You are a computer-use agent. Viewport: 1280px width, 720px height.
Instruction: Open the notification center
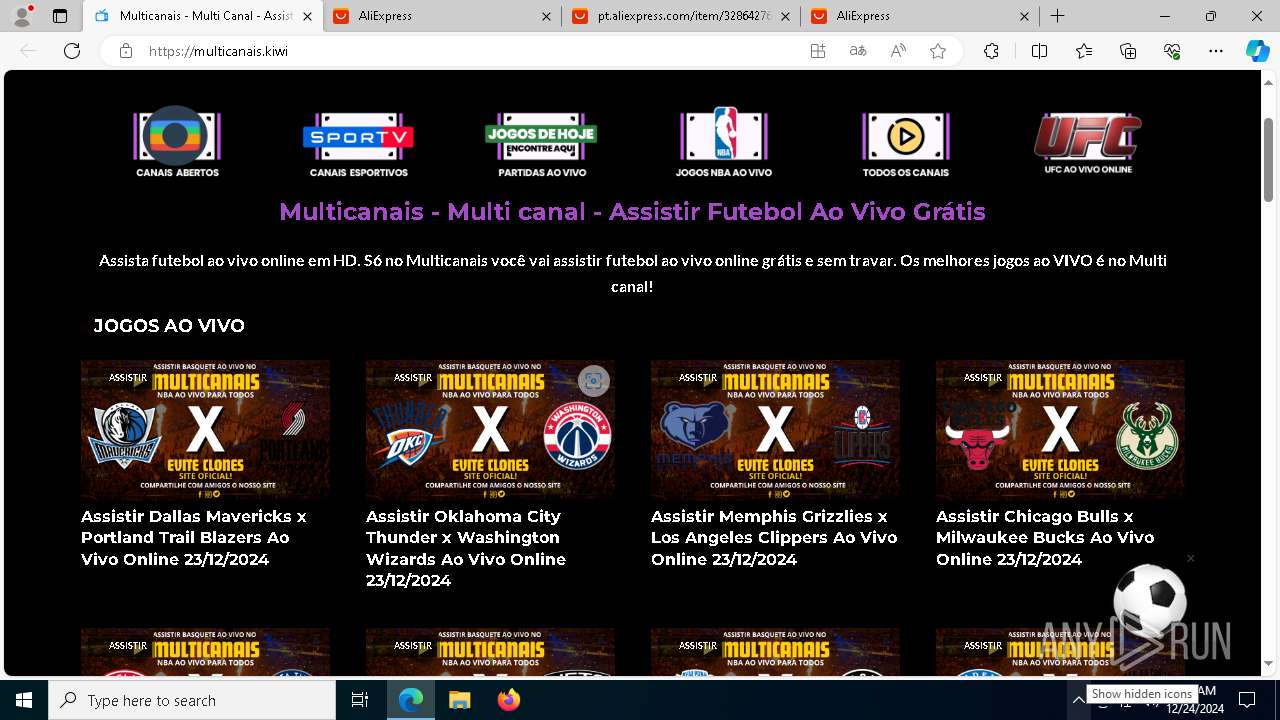(x=1247, y=700)
